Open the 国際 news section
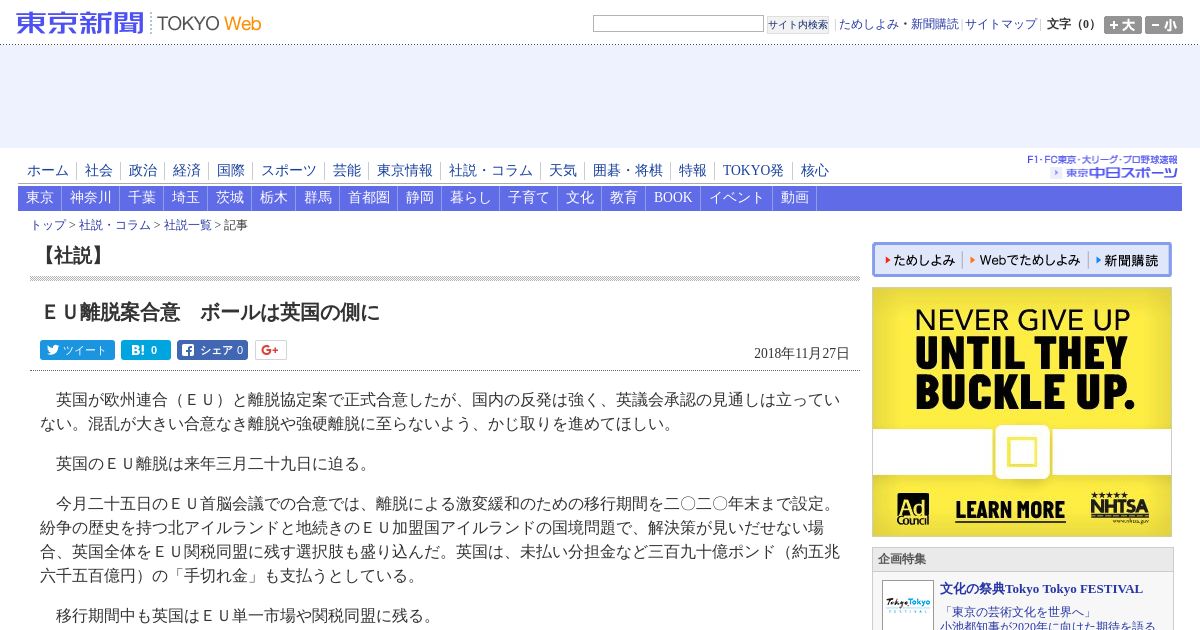1200x630 pixels. [x=231, y=171]
